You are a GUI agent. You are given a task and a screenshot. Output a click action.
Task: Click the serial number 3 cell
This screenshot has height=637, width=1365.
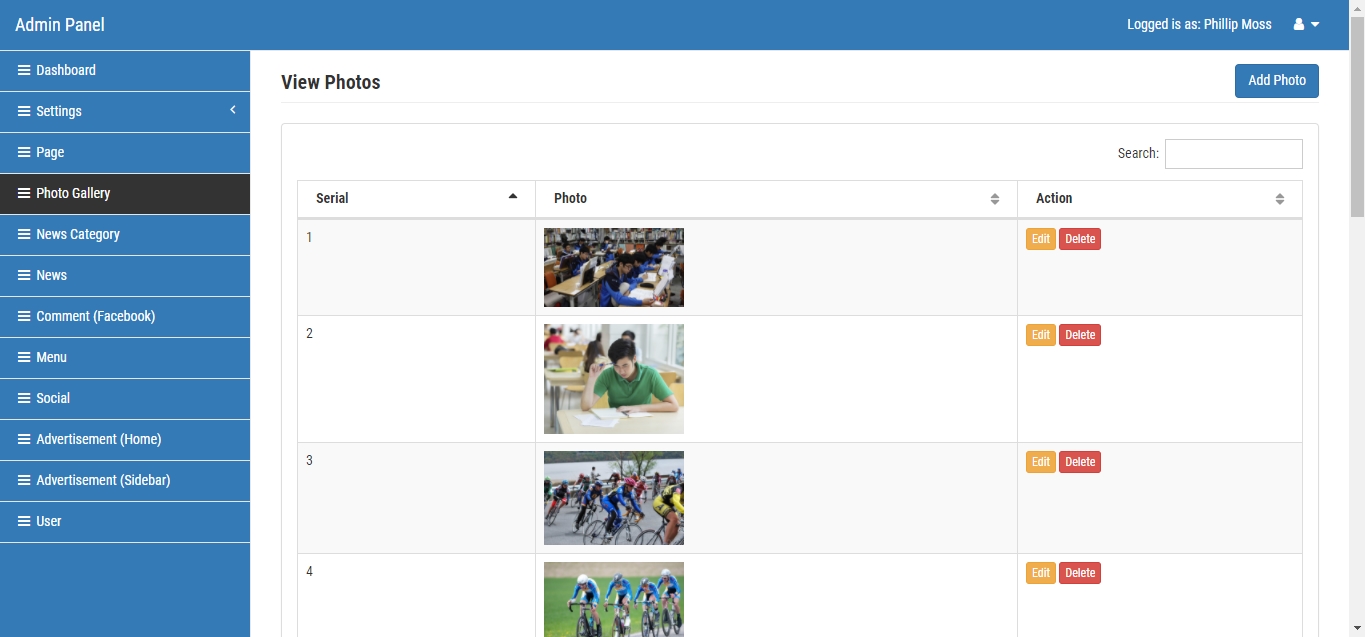point(416,498)
